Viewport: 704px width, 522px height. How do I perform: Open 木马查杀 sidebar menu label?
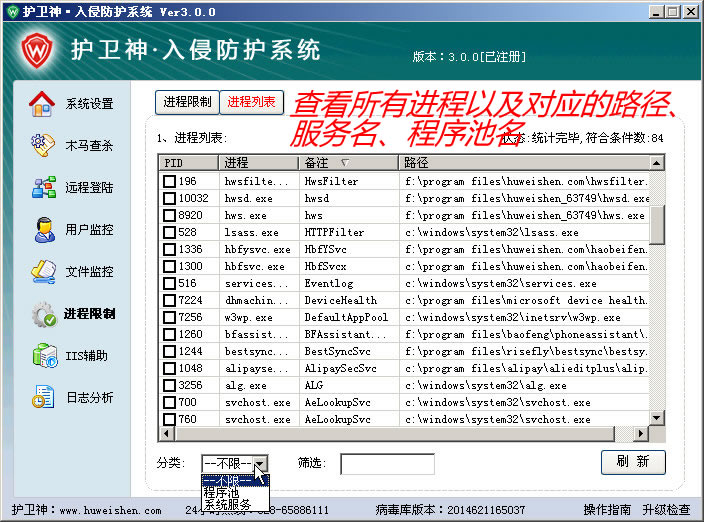pyautogui.click(x=89, y=145)
